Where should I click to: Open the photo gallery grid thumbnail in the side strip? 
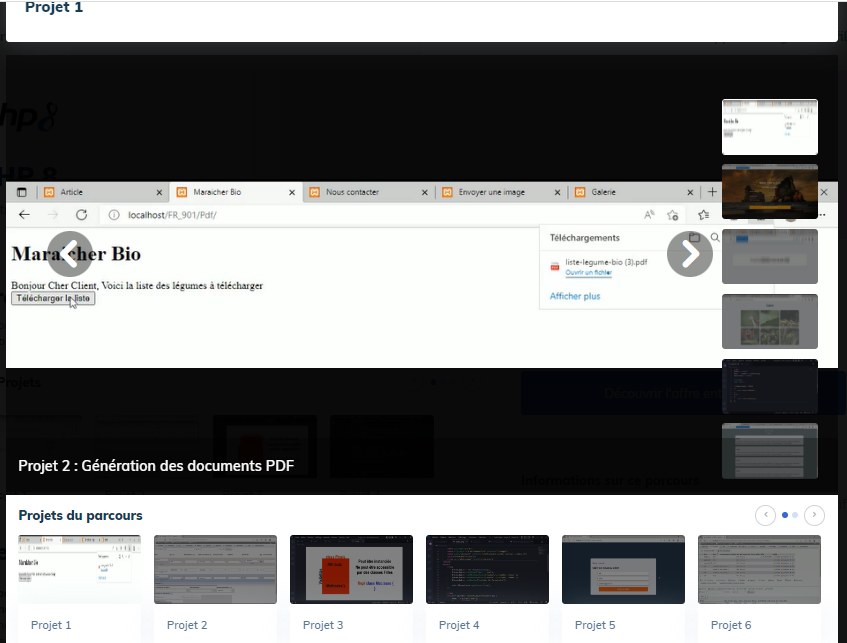click(x=770, y=322)
